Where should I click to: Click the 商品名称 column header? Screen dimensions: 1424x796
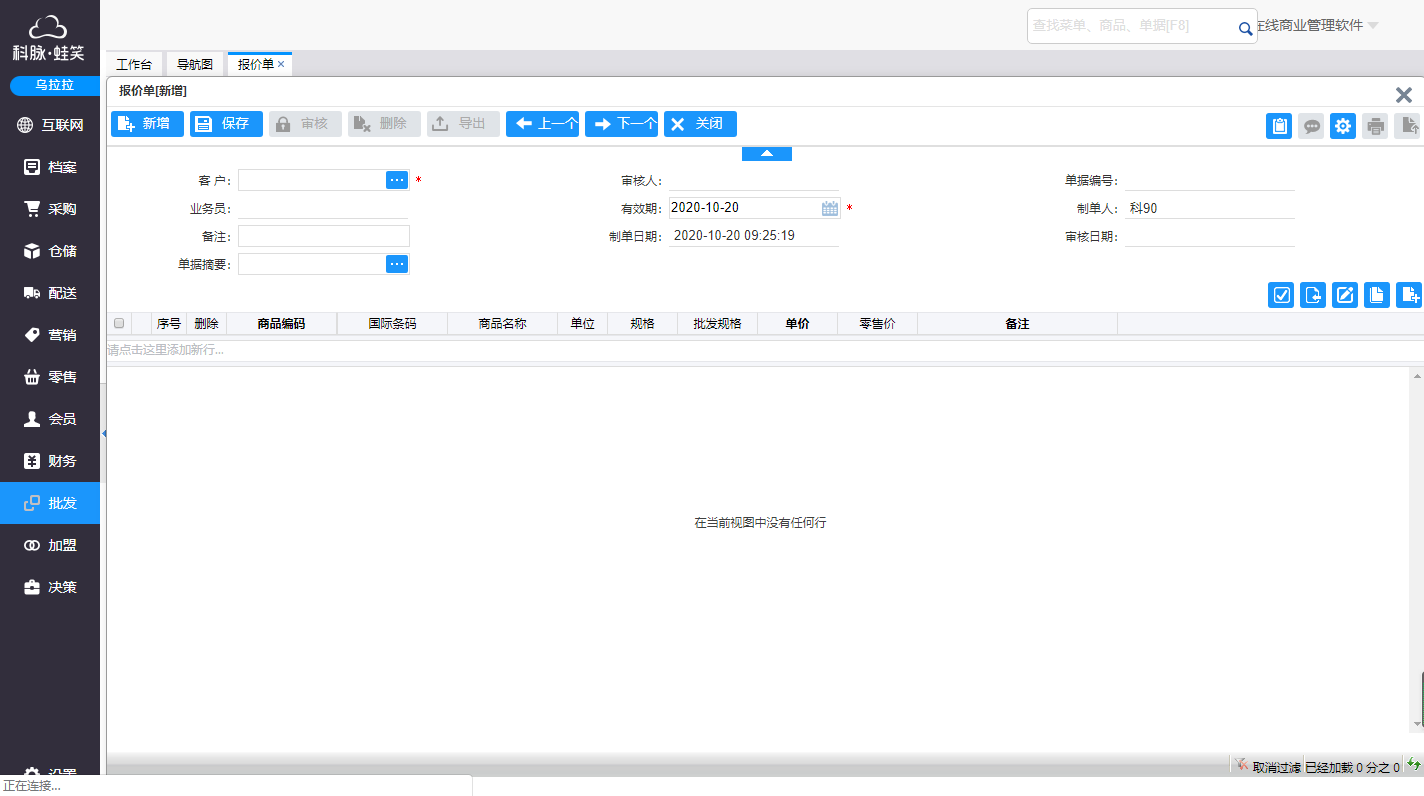coord(502,324)
